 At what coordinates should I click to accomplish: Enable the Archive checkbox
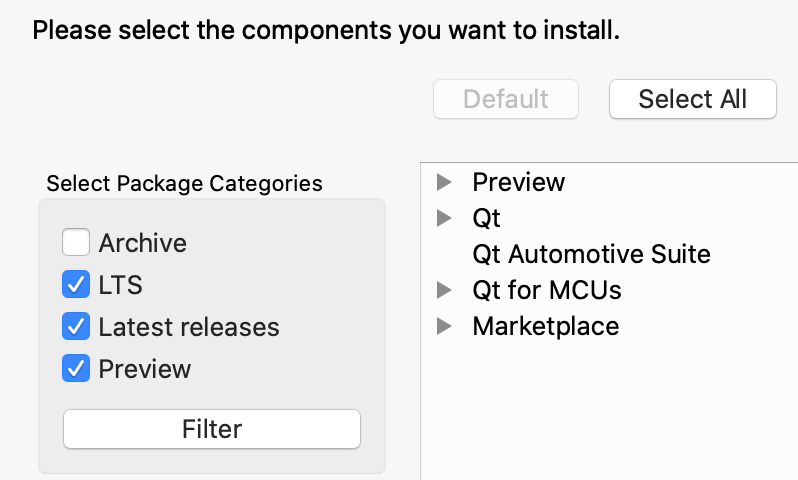point(76,243)
